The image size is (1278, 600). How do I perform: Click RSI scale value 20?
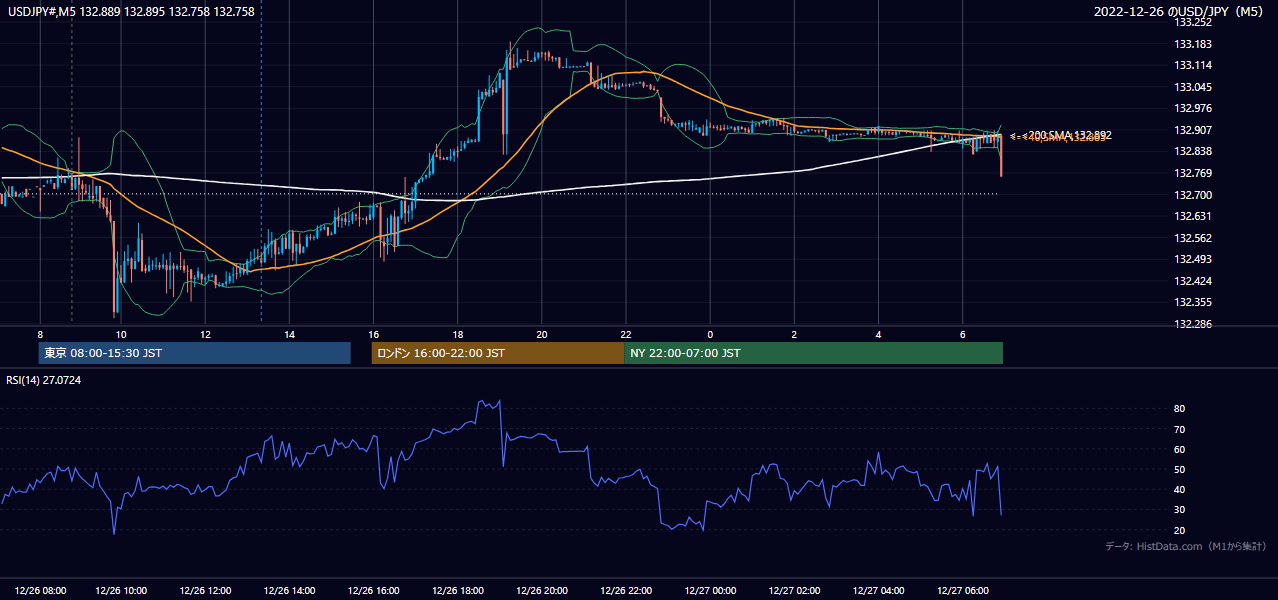click(1179, 530)
